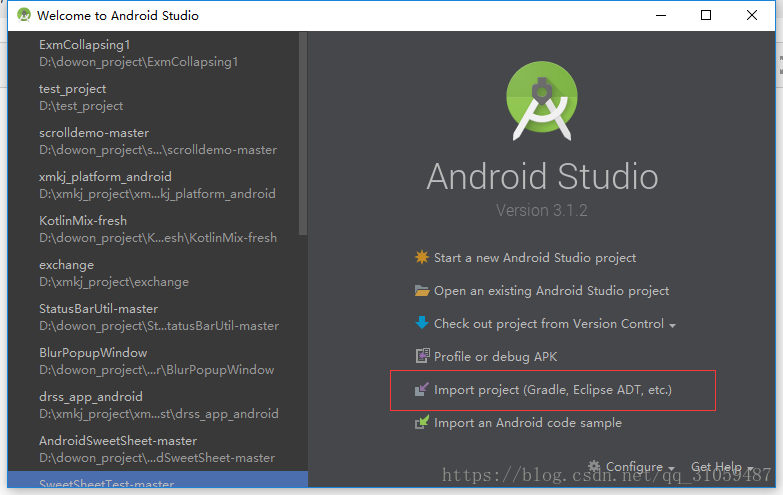The image size is (783, 495).
Task: Check out project from Version Control
Action: coord(549,324)
